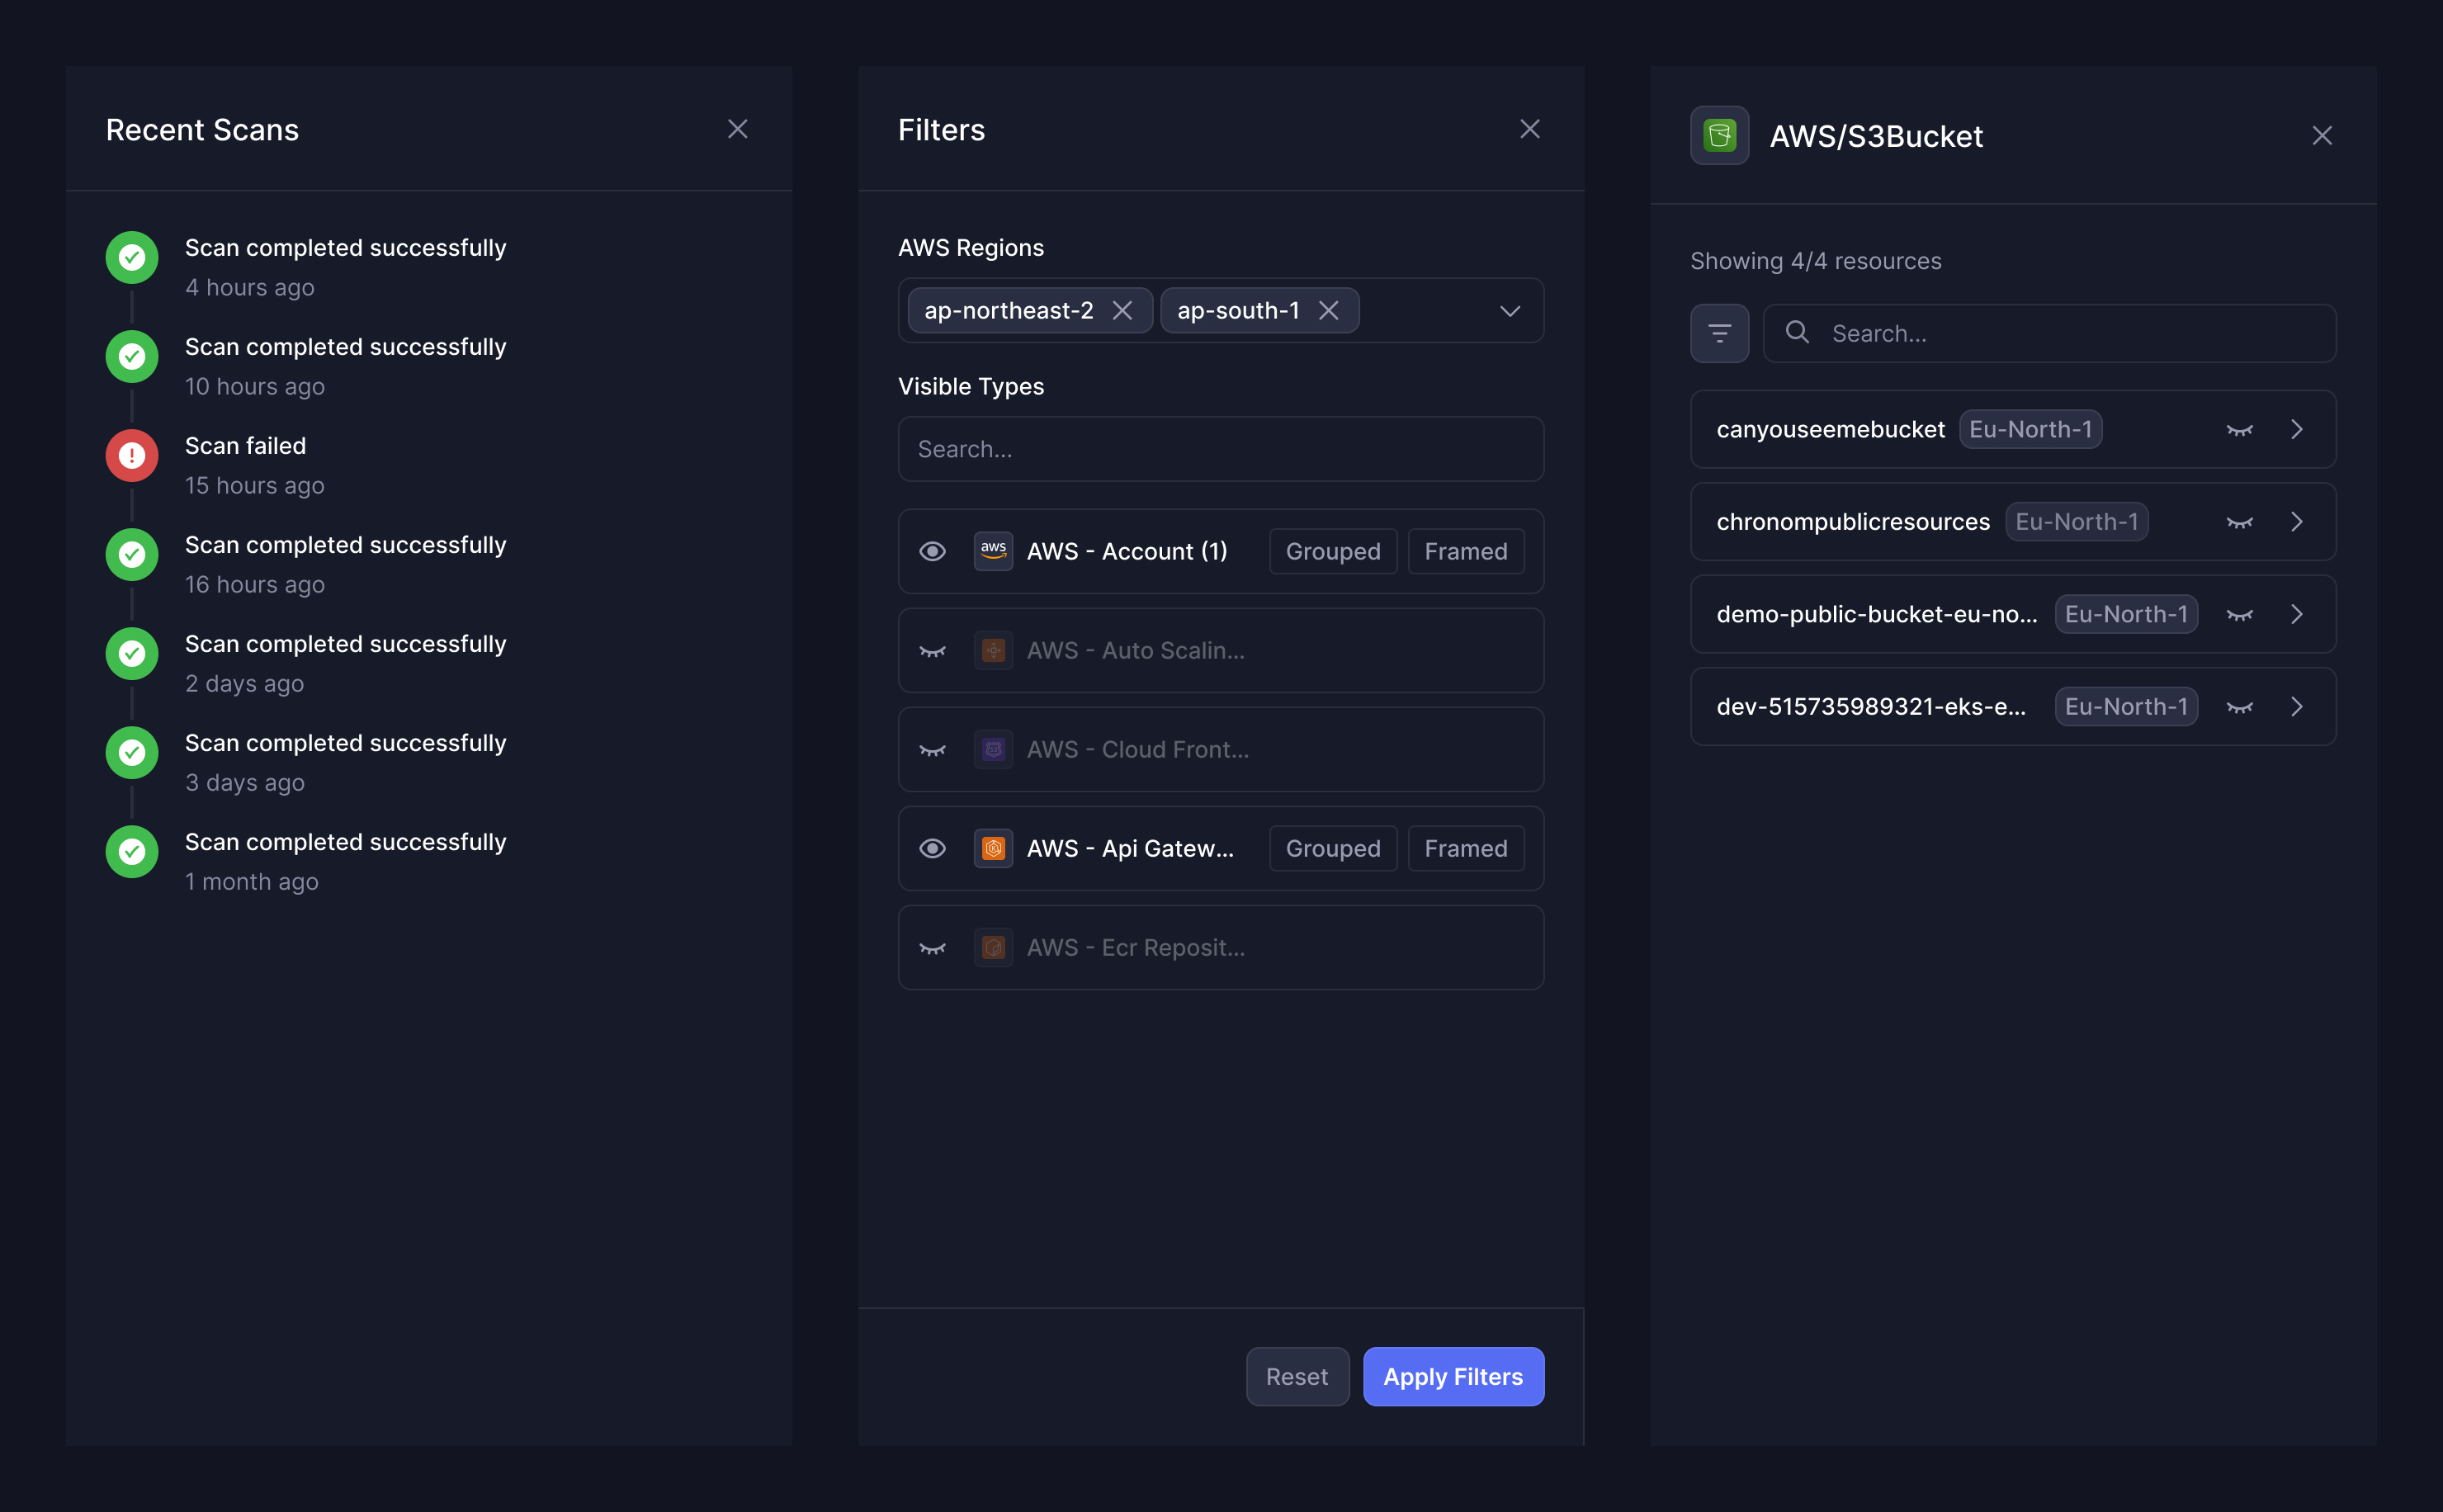The height and width of the screenshot is (1512, 2443).
Task: Open the resource filter icon button
Action: point(1719,333)
